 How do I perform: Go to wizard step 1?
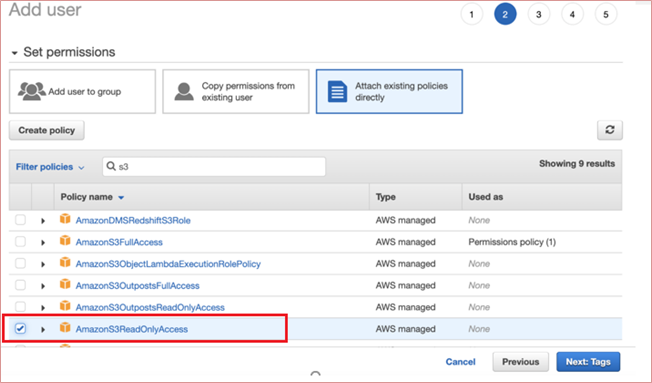472,15
